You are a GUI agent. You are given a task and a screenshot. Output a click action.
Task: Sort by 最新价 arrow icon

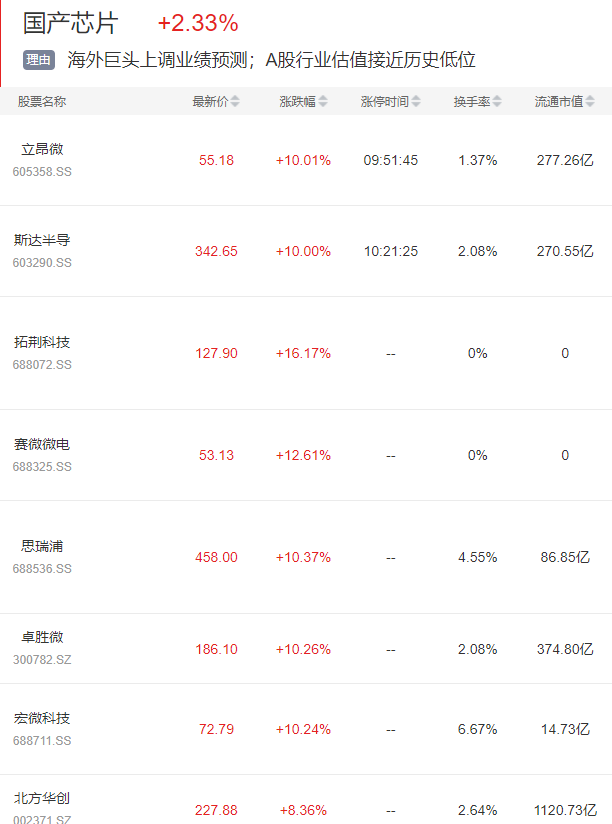pos(235,101)
